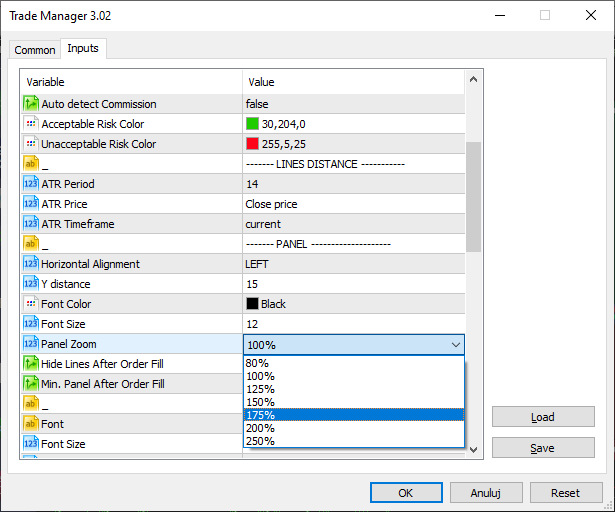Select the Inputs tab

pos(82,49)
